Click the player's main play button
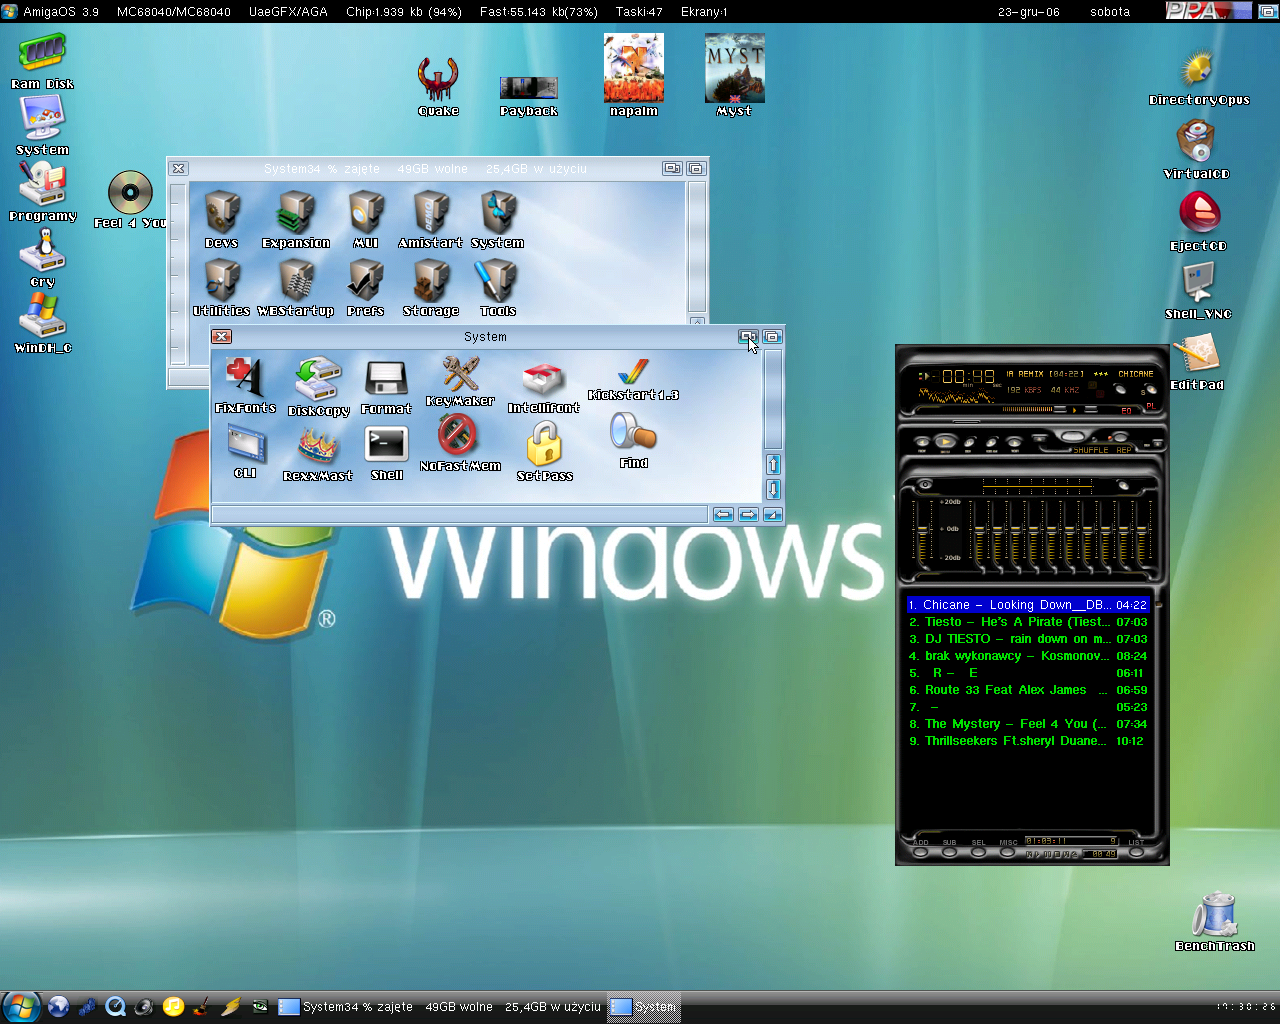The height and width of the screenshot is (1024, 1280). [x=945, y=441]
